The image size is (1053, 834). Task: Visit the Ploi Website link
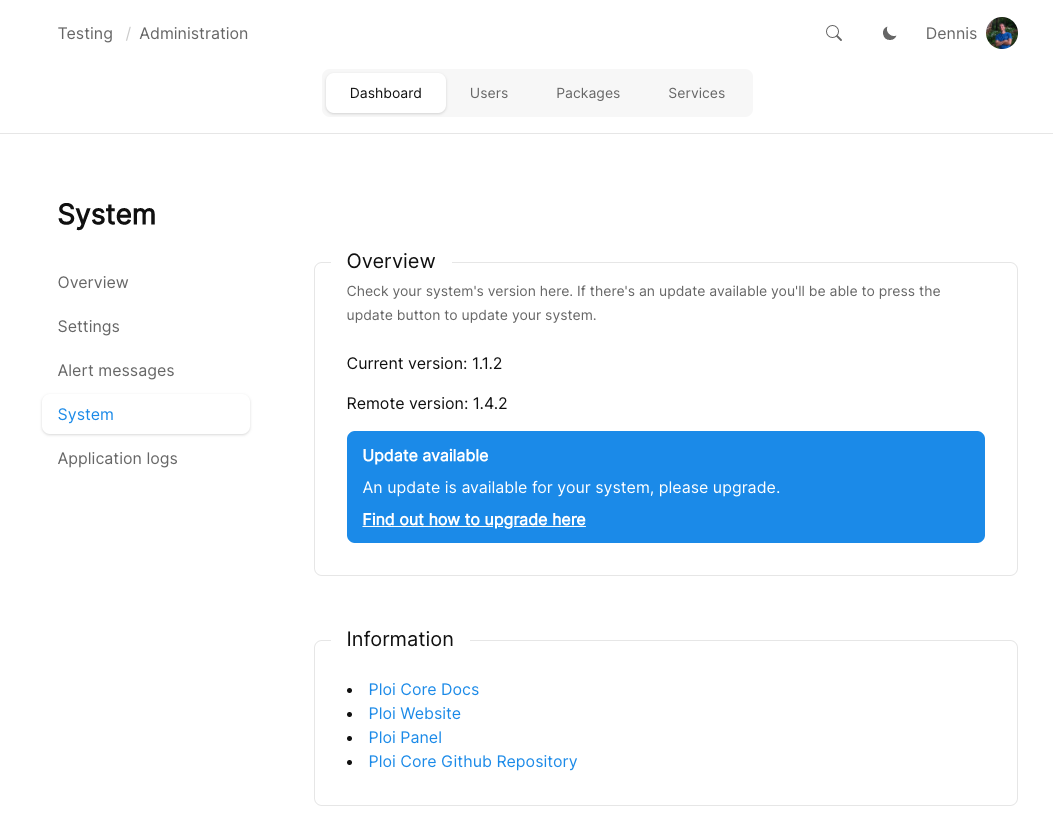tap(414, 713)
